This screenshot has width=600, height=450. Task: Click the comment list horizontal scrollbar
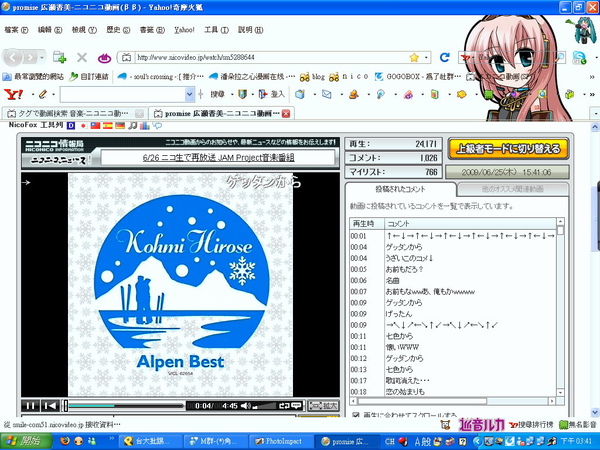(x=453, y=401)
